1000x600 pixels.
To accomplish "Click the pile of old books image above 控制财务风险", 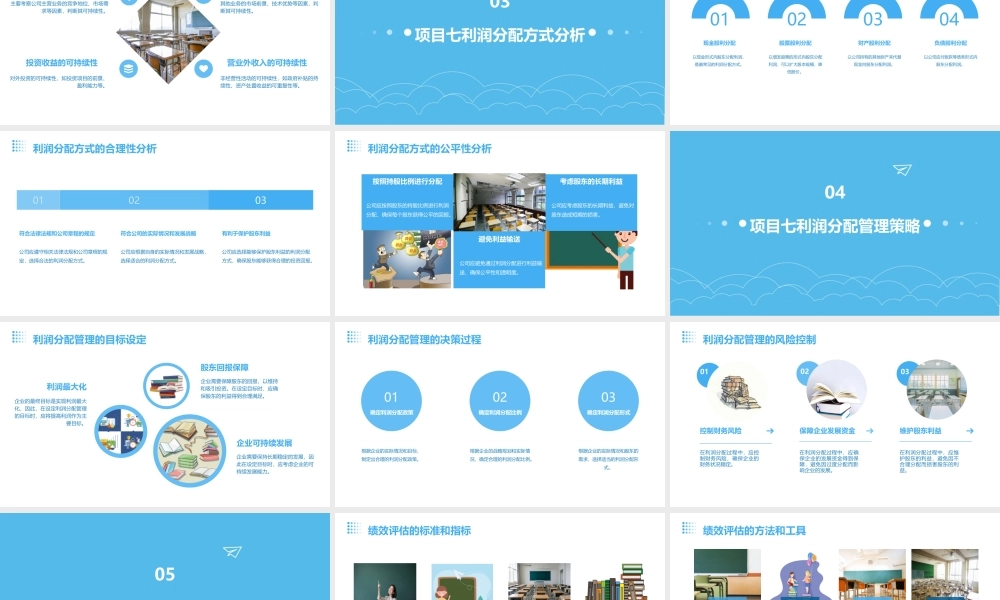I will point(739,390).
